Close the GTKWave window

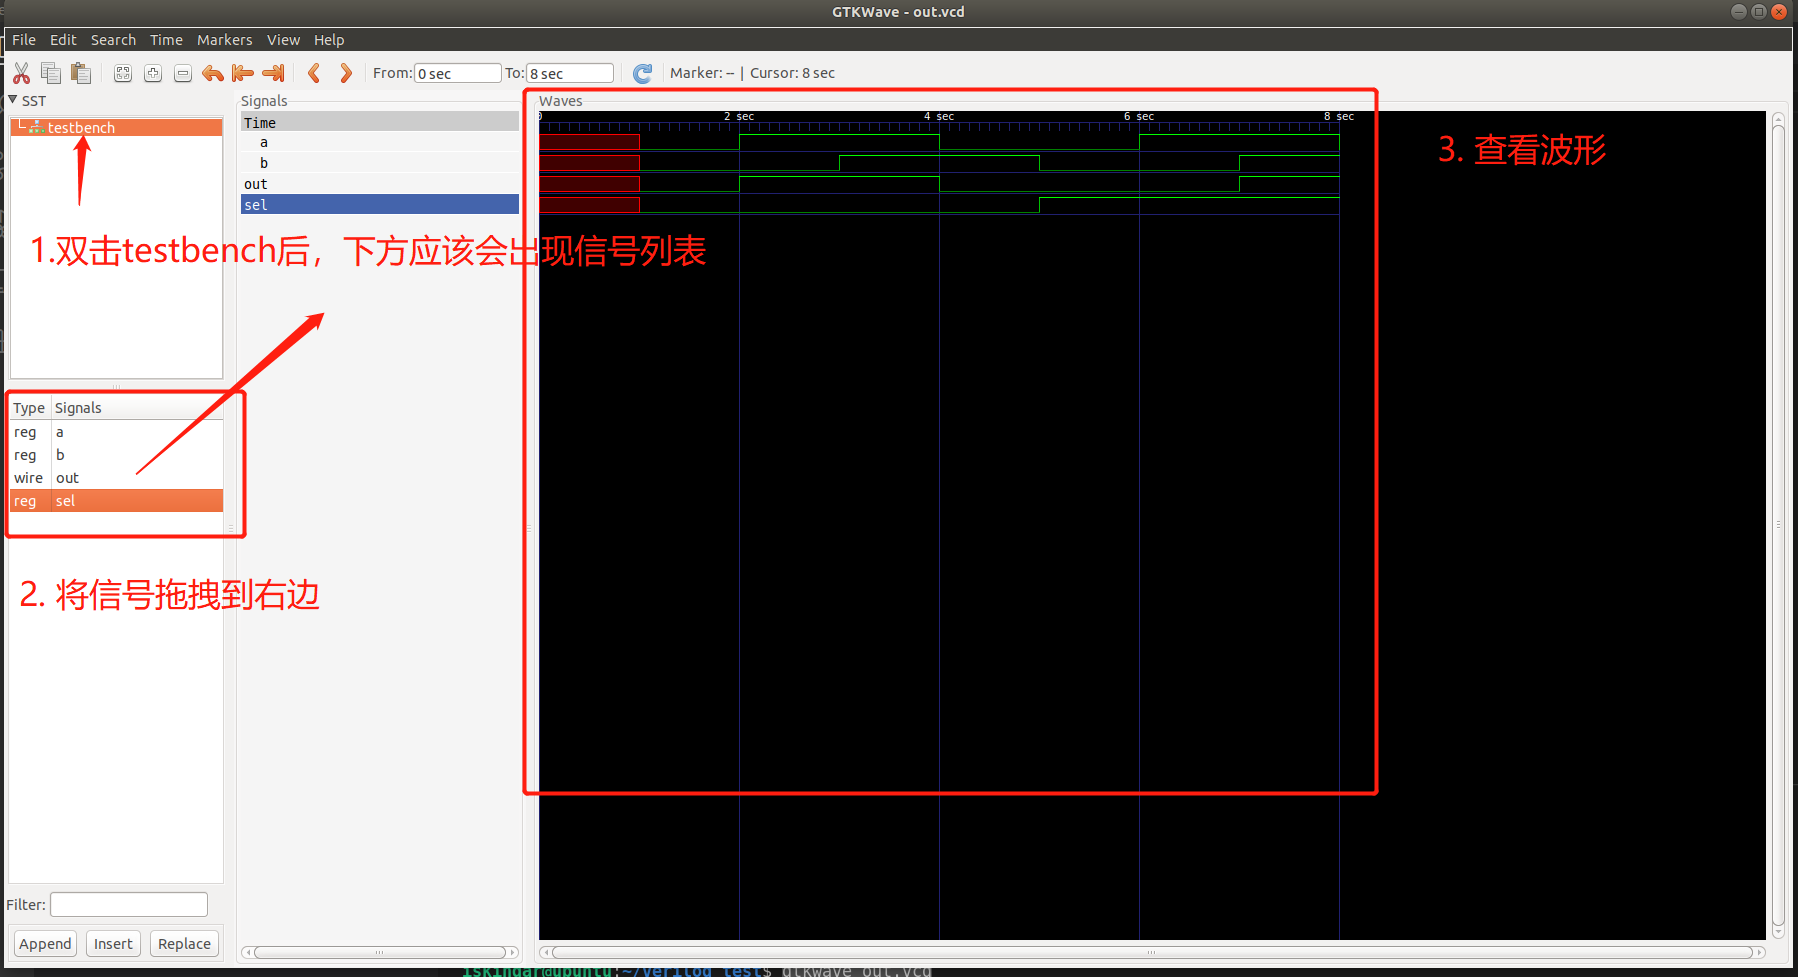[1779, 12]
